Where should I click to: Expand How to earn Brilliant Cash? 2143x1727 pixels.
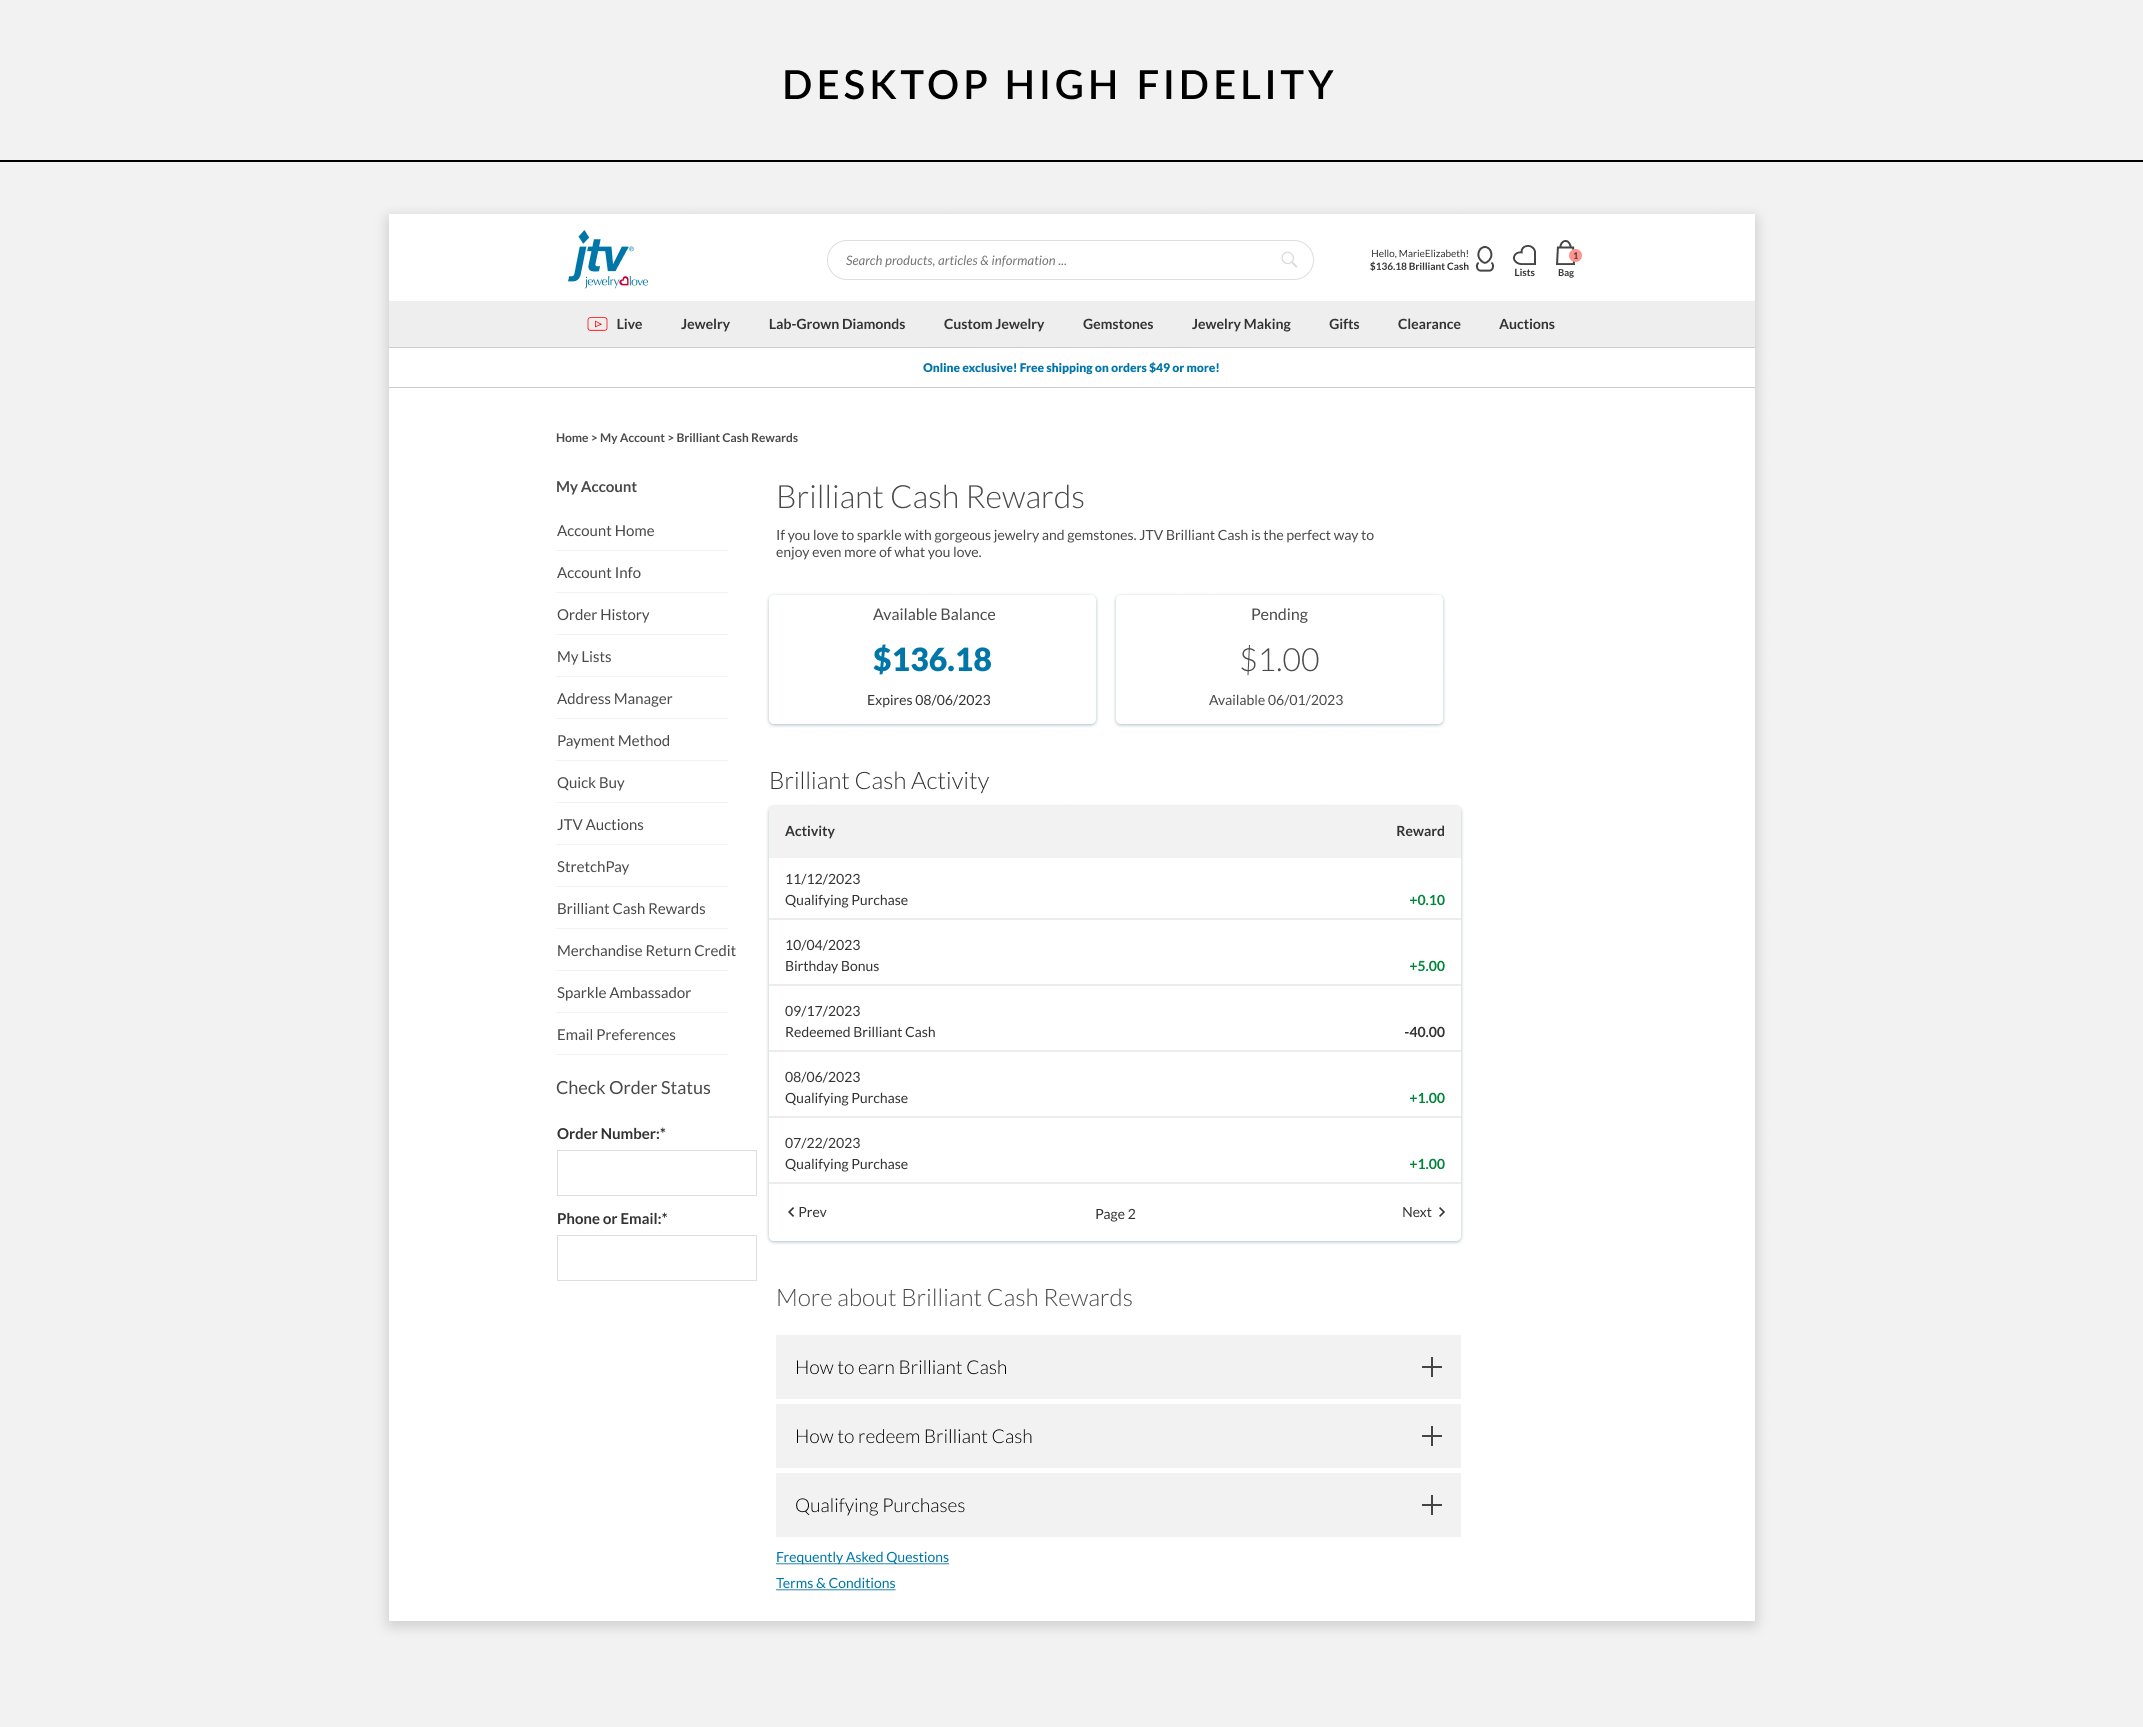click(x=1118, y=1367)
